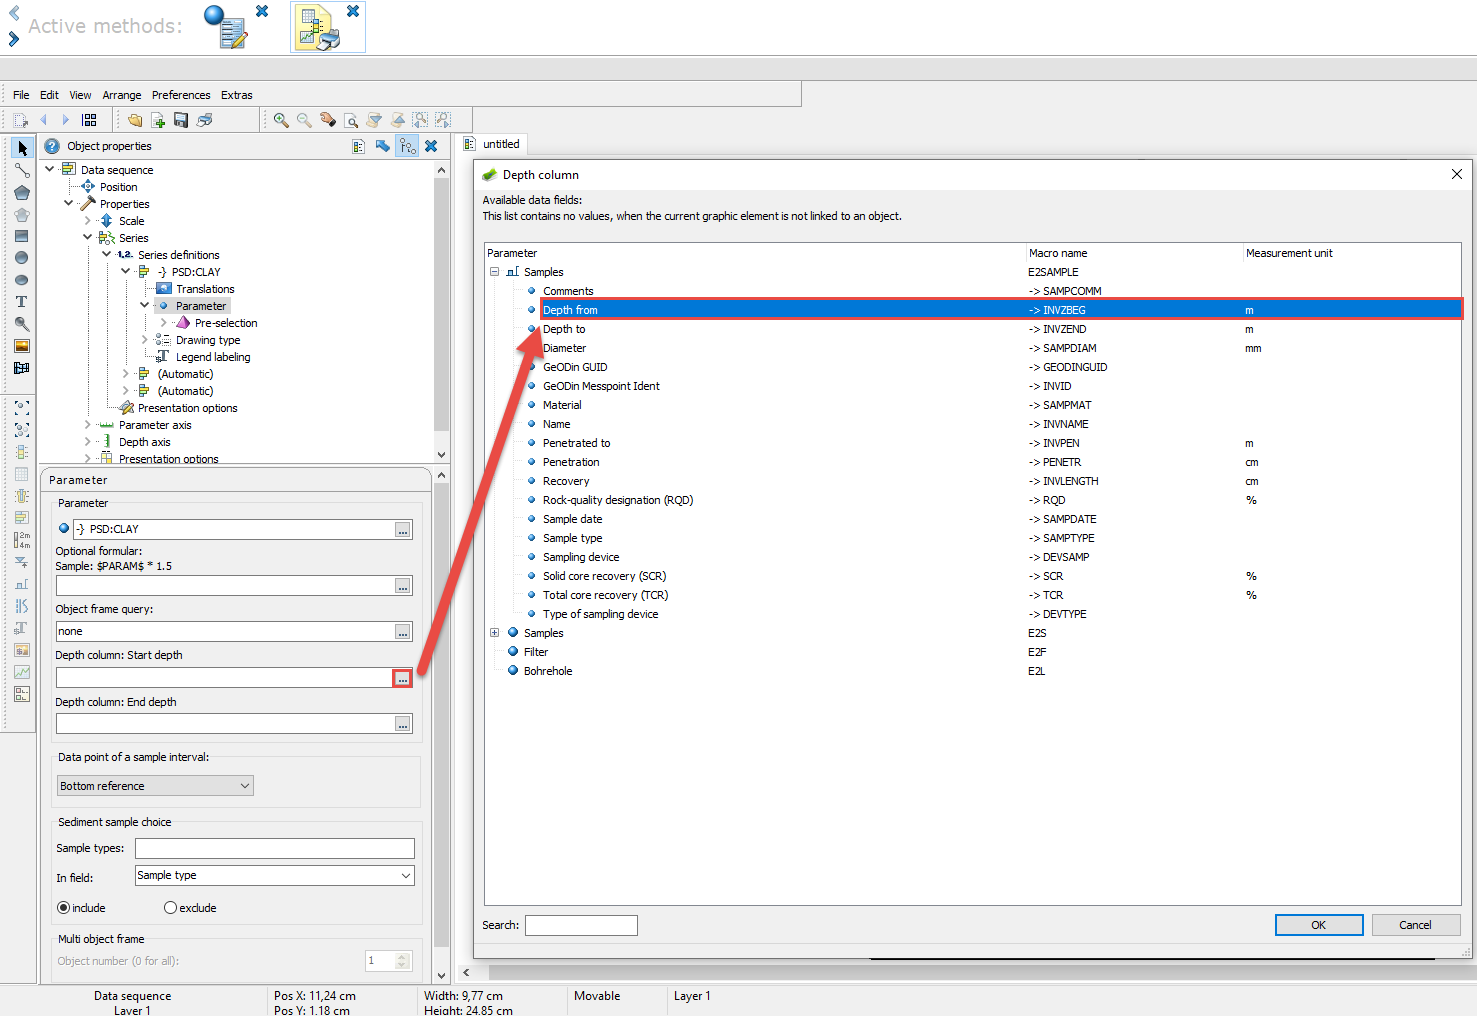Open the Bottom reference dropdown

coord(155,786)
